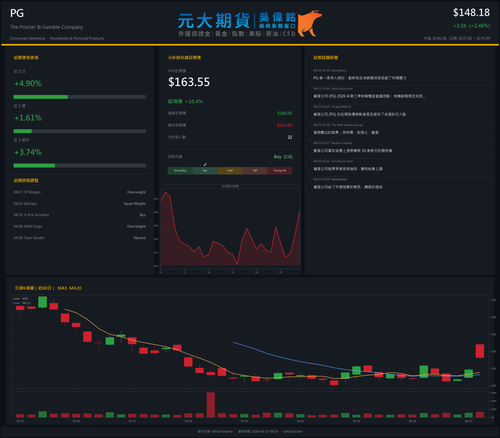Click The Procter & Gamble Company name
Image resolution: width=500 pixels, height=438 pixels.
(x=47, y=27)
